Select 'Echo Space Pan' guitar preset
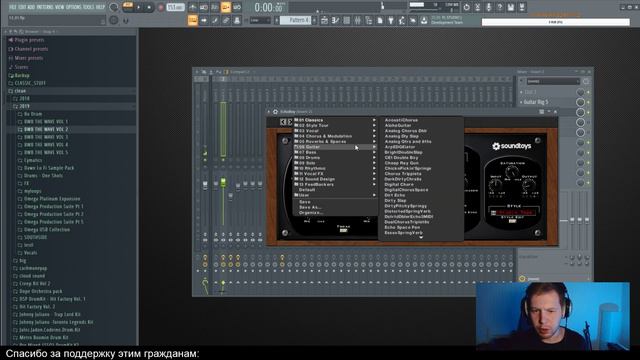This screenshot has height=360, width=640. [402, 227]
